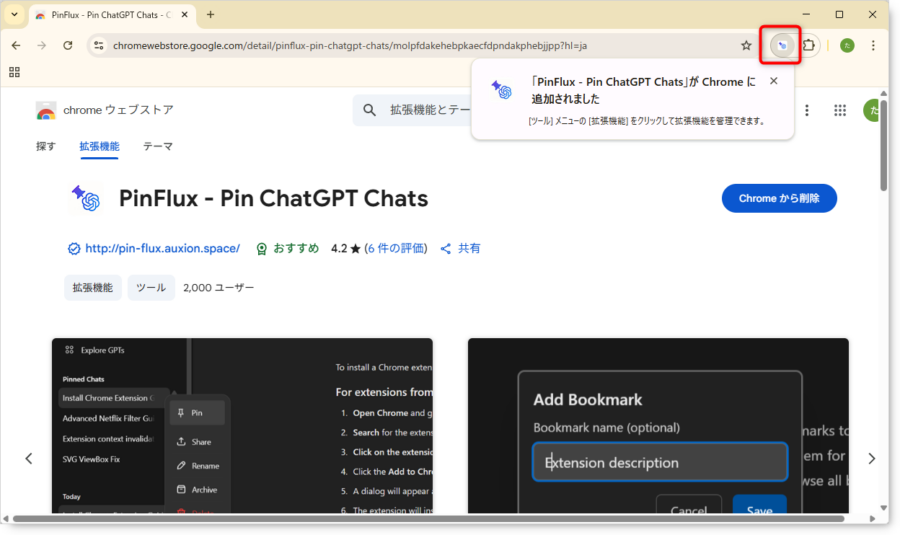Bookmark this page with the star icon

[x=746, y=45]
